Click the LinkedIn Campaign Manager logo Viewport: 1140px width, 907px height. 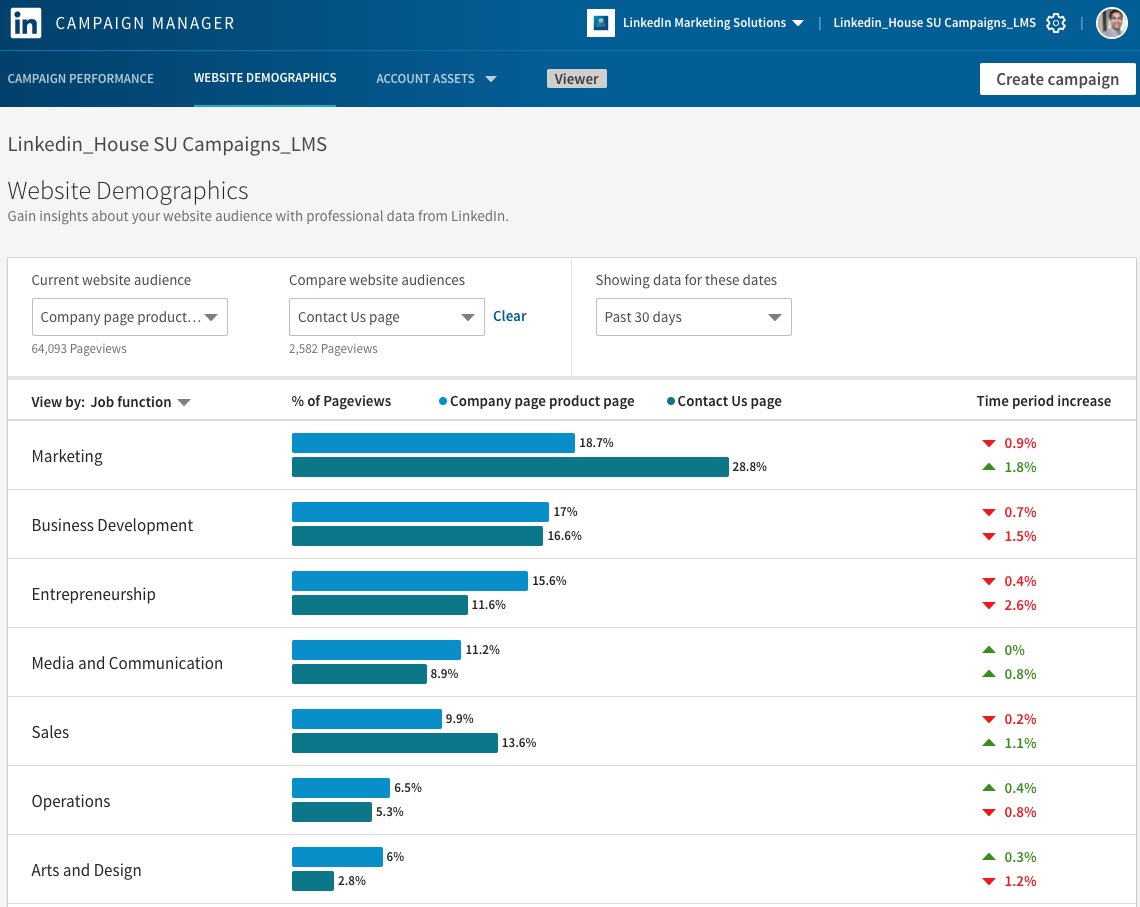coord(25,22)
